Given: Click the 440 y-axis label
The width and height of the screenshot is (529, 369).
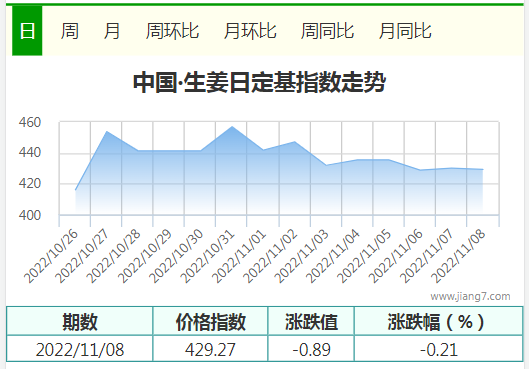Looking at the screenshot, I should [30, 152].
